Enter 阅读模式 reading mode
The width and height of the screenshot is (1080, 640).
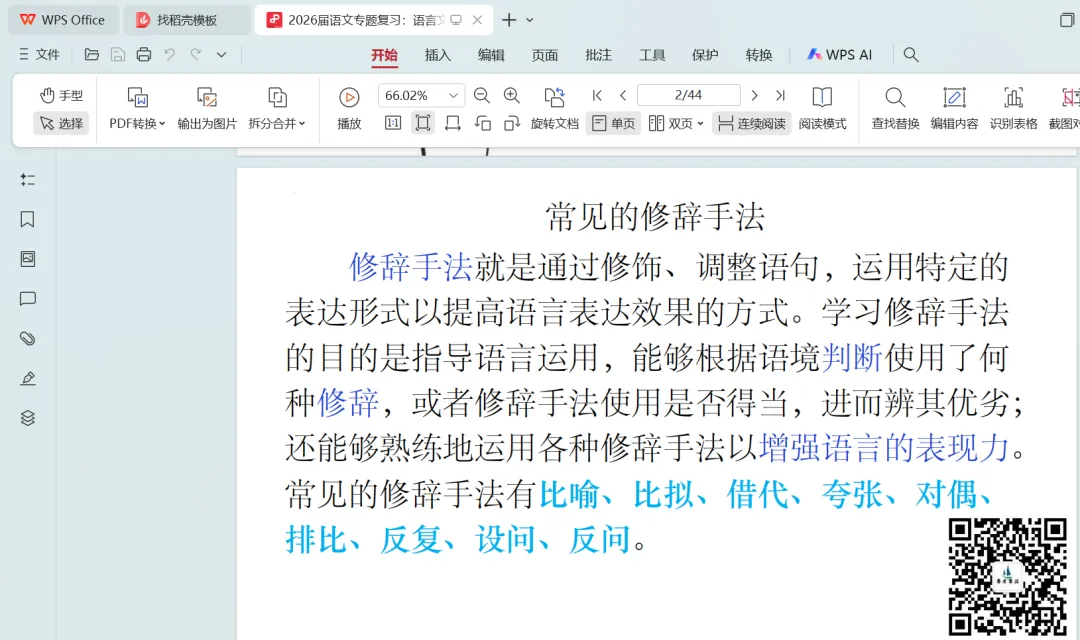coord(822,108)
